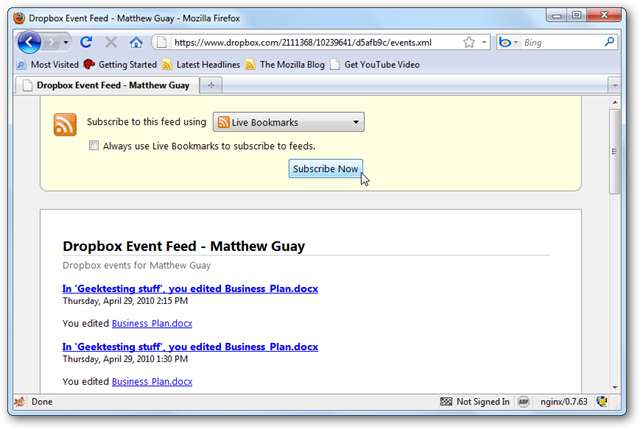Click the Not Signed In status icon

coord(446,402)
